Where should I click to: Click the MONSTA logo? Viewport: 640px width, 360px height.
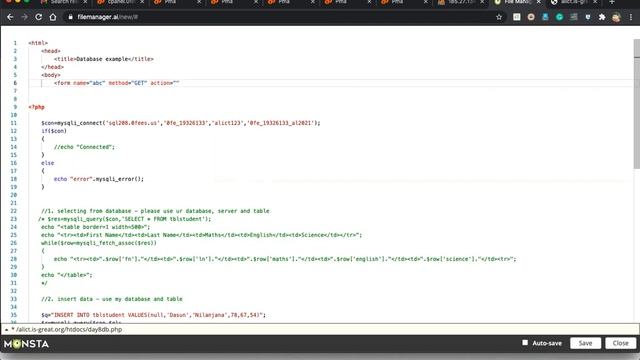click(27, 344)
